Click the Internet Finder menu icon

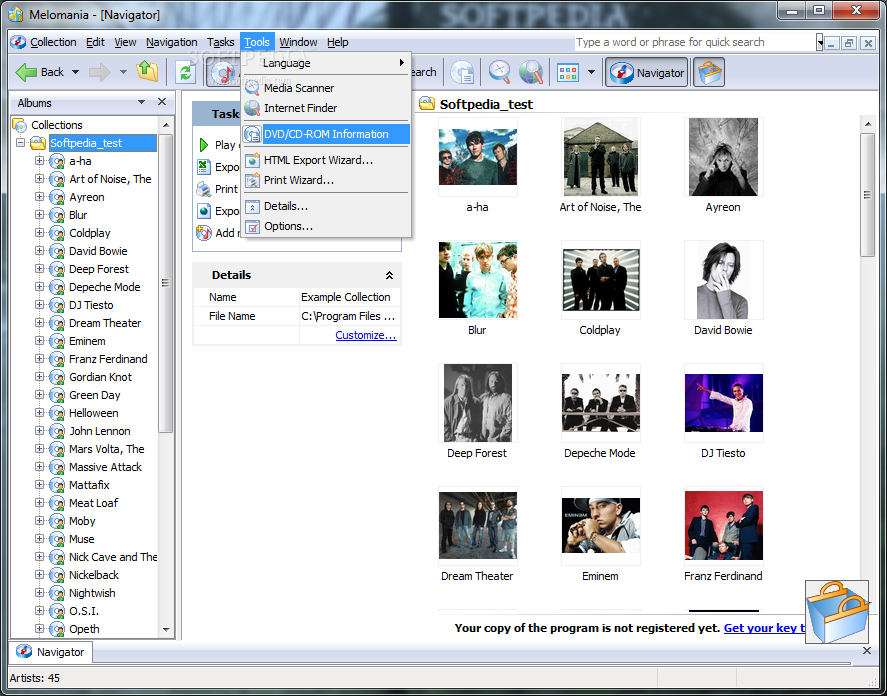point(252,108)
